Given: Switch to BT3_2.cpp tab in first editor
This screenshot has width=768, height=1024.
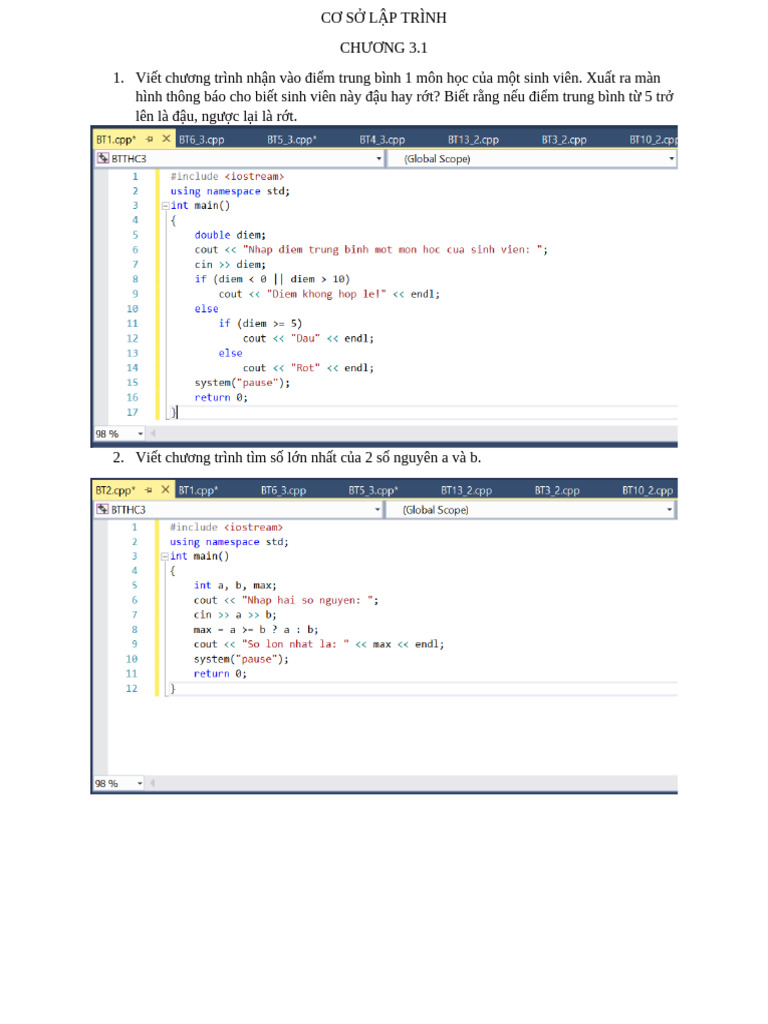Looking at the screenshot, I should (564, 140).
